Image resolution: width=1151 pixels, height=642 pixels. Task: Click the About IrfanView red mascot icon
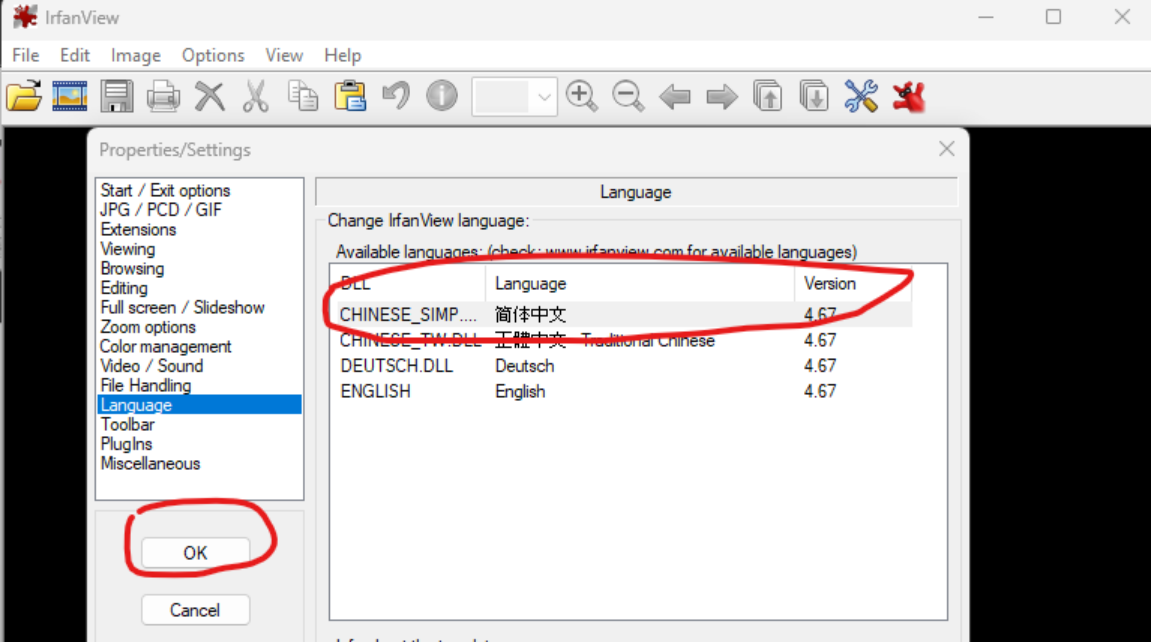(x=909, y=96)
